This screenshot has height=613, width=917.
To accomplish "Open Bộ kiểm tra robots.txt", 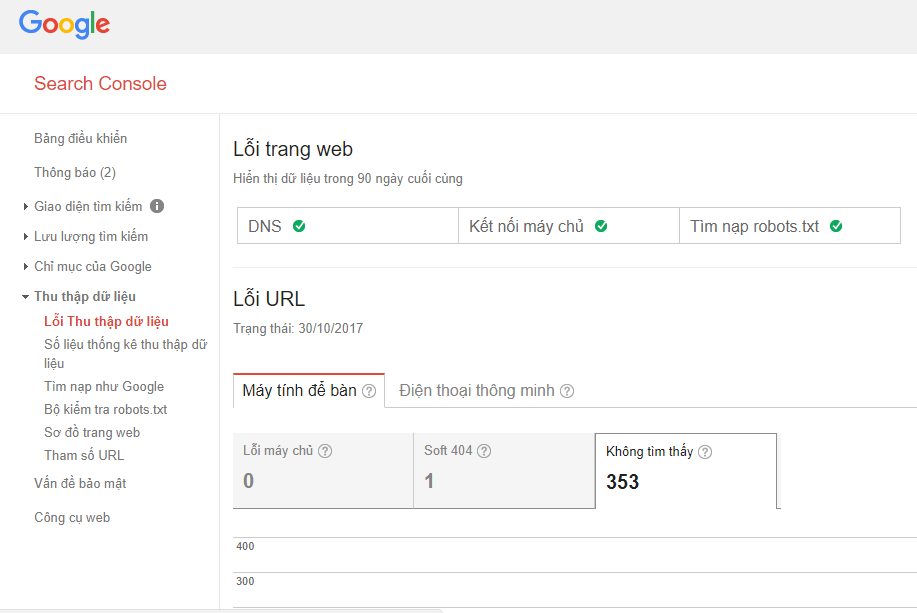I will (106, 409).
